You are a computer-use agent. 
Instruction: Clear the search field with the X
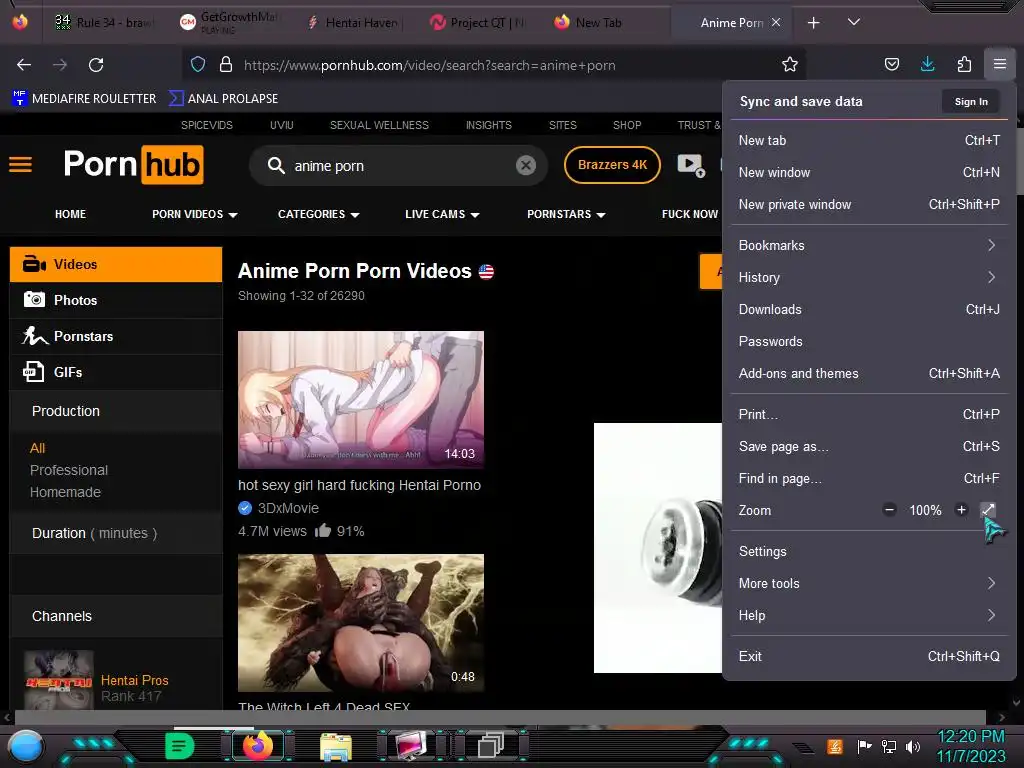(526, 165)
